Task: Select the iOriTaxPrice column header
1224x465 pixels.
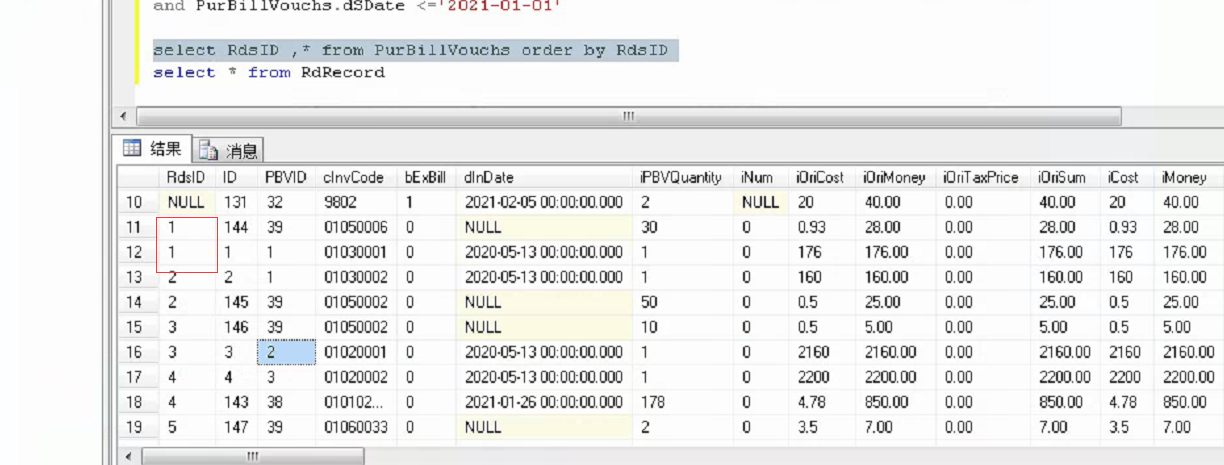Action: click(984, 177)
